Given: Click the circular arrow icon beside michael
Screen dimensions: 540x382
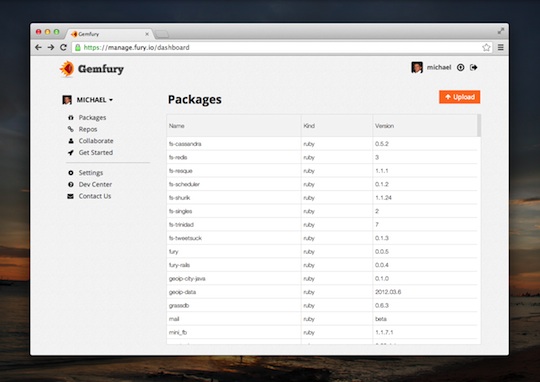Looking at the screenshot, I should (x=460, y=68).
